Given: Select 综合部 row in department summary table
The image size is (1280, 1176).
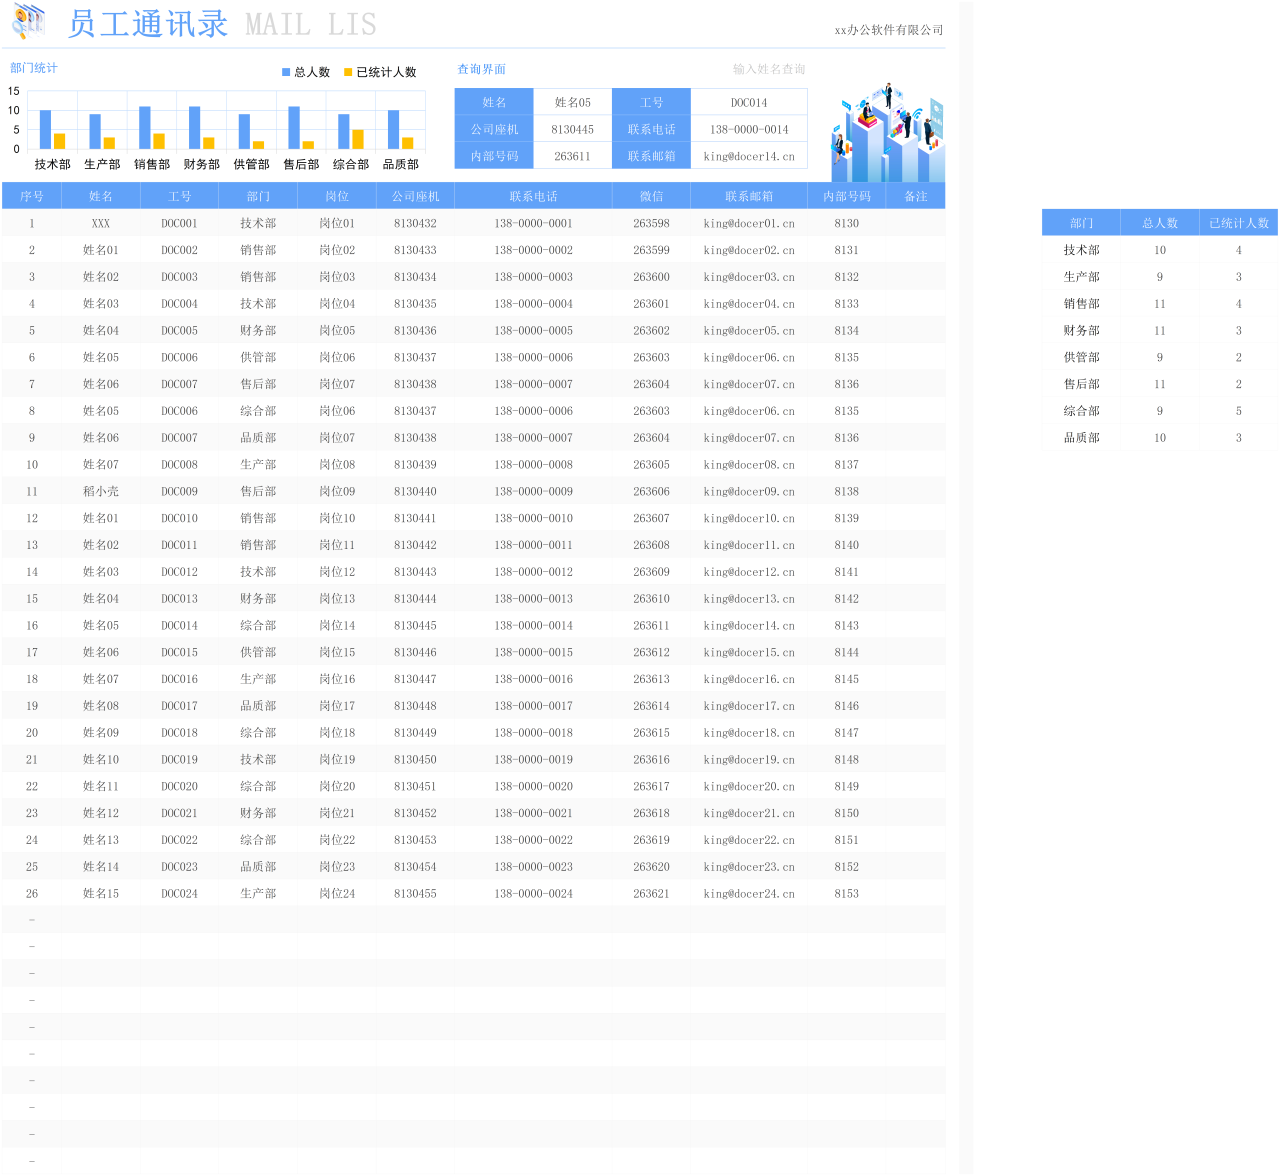Looking at the screenshot, I should pos(1081,411).
